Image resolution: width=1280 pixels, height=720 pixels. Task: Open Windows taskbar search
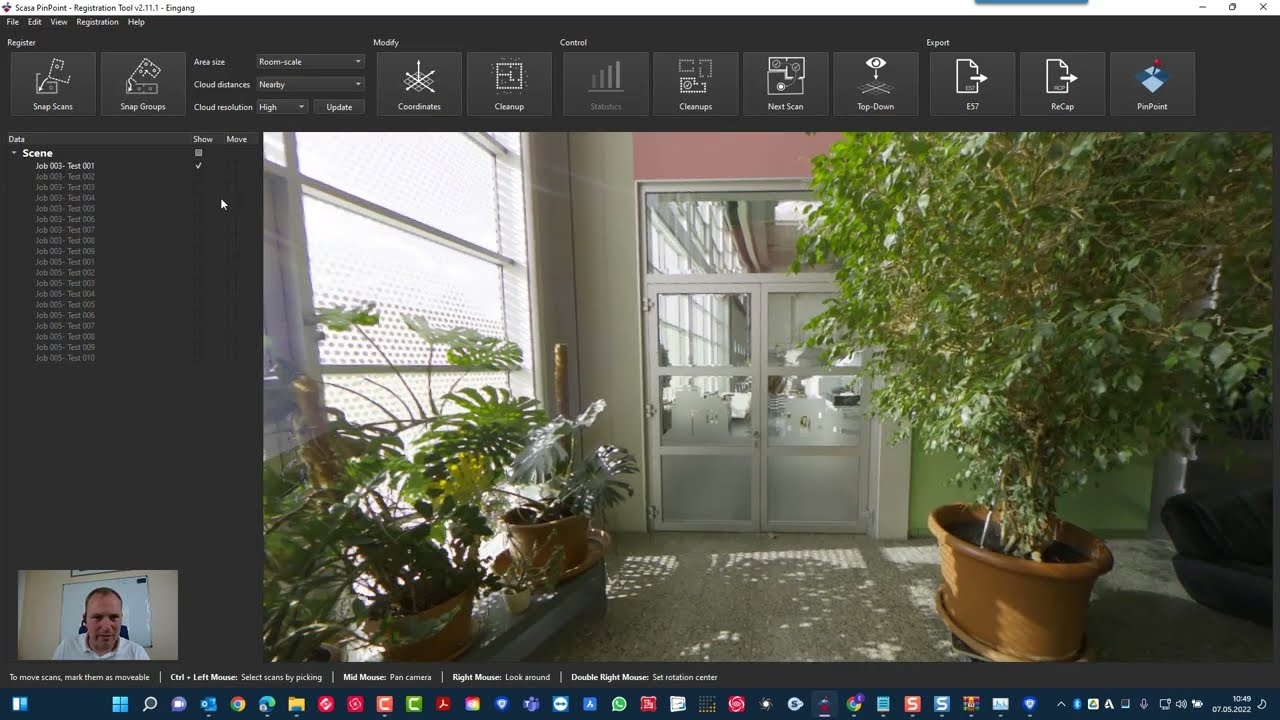pyautogui.click(x=150, y=704)
